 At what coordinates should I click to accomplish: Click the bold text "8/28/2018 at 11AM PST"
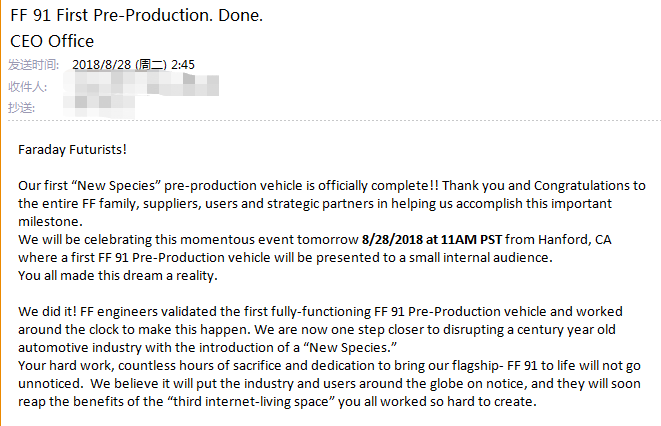point(432,239)
